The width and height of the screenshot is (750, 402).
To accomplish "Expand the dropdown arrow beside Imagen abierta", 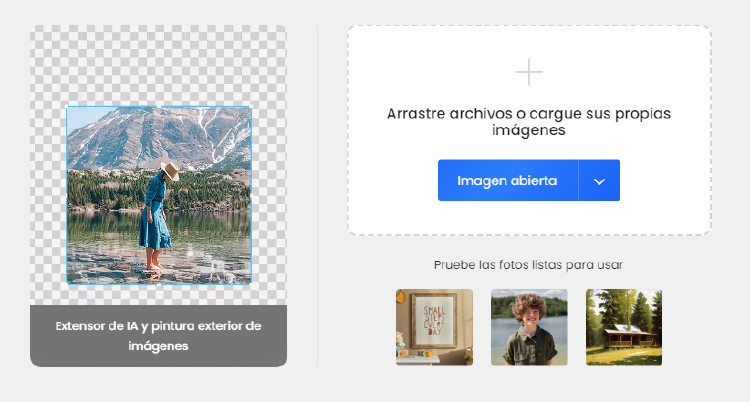I will click(599, 181).
